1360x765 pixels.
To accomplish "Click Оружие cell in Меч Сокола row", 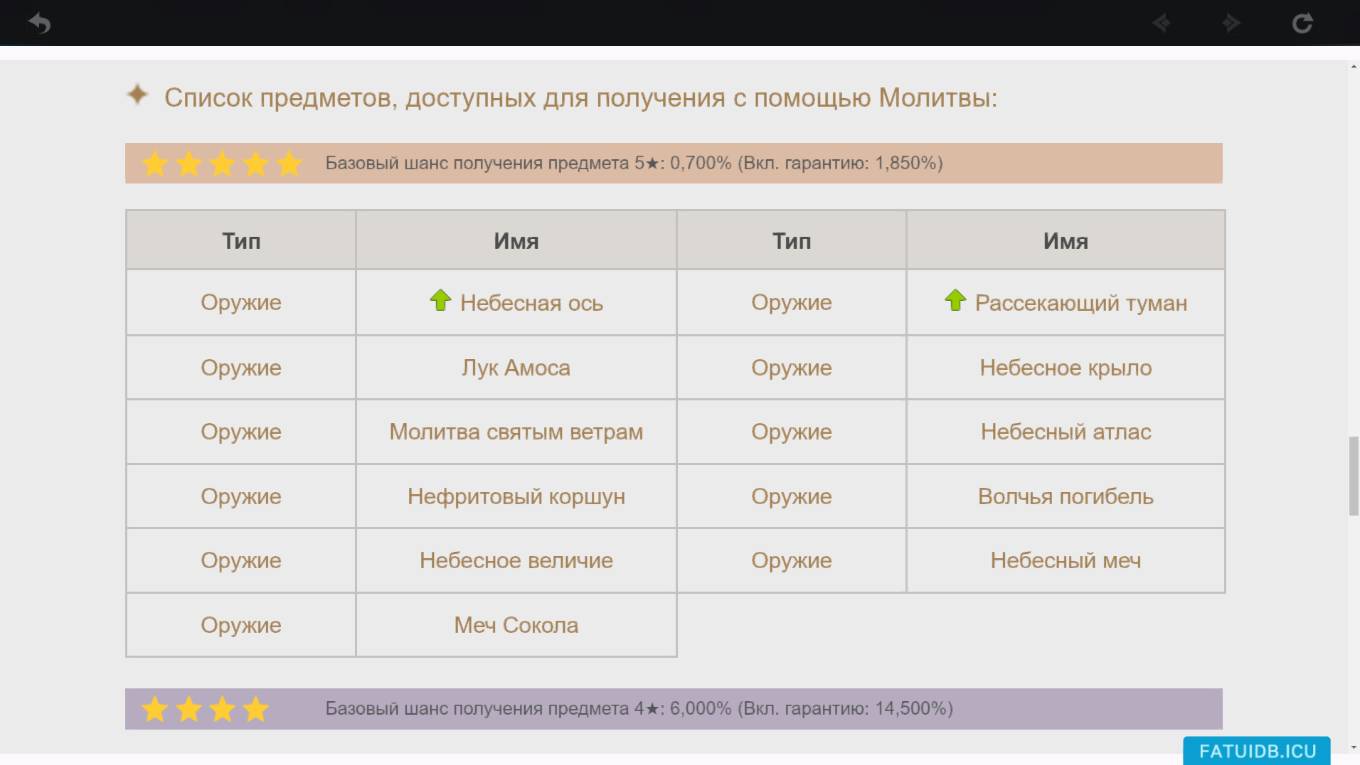I will (x=241, y=625).
